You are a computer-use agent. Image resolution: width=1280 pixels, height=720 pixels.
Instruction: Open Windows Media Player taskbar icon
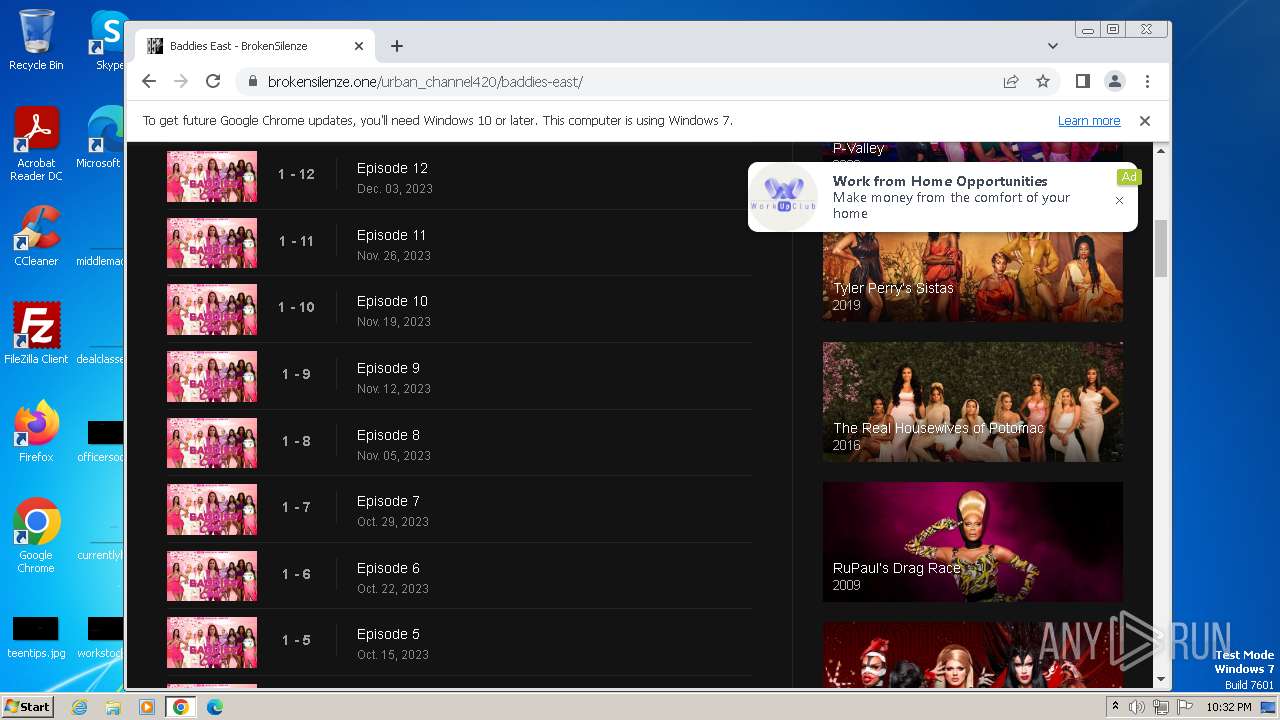tap(147, 707)
